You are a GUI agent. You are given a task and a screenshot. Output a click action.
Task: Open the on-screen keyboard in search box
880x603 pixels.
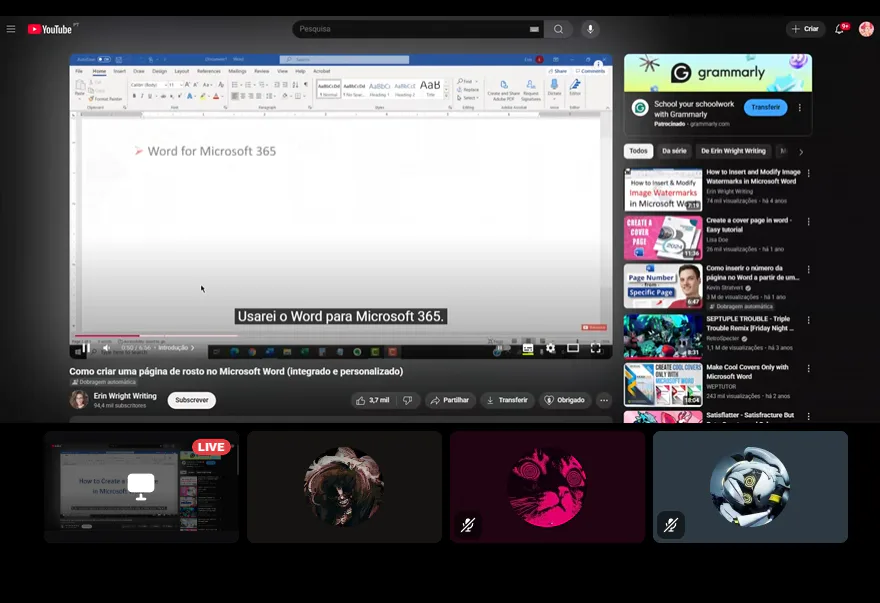534,29
